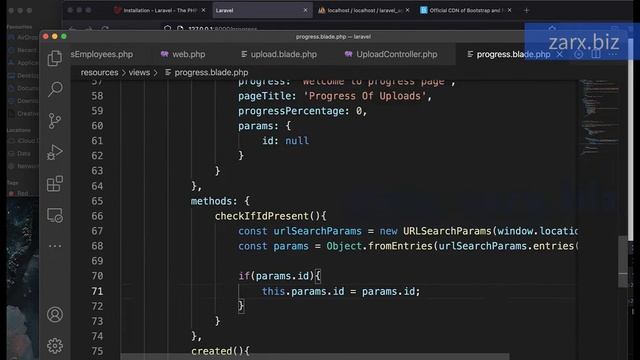Open the Manage gear icon

(55, 346)
